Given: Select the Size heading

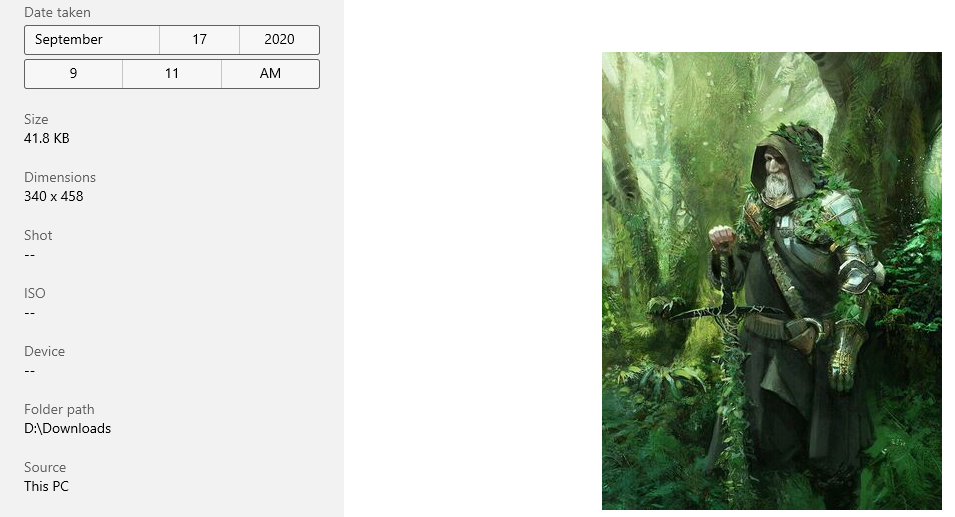Looking at the screenshot, I should coord(36,119).
